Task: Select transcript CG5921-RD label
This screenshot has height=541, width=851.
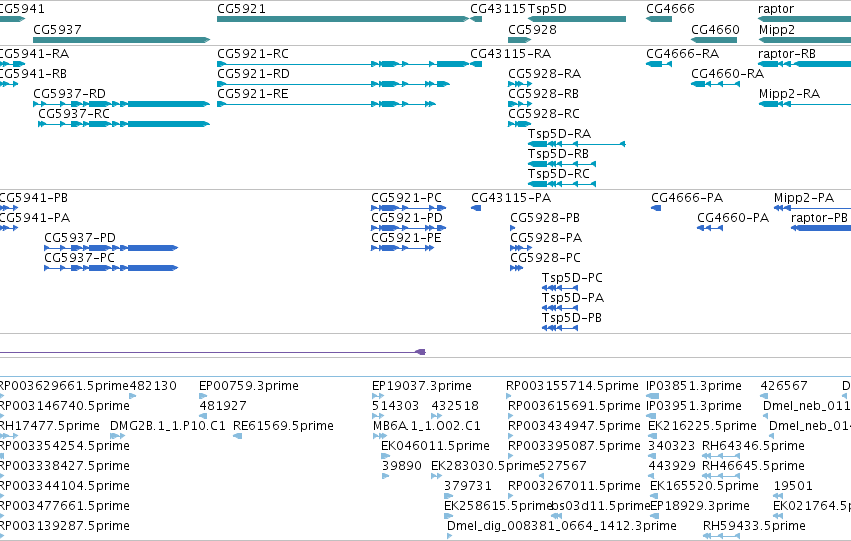Action: coord(253,74)
